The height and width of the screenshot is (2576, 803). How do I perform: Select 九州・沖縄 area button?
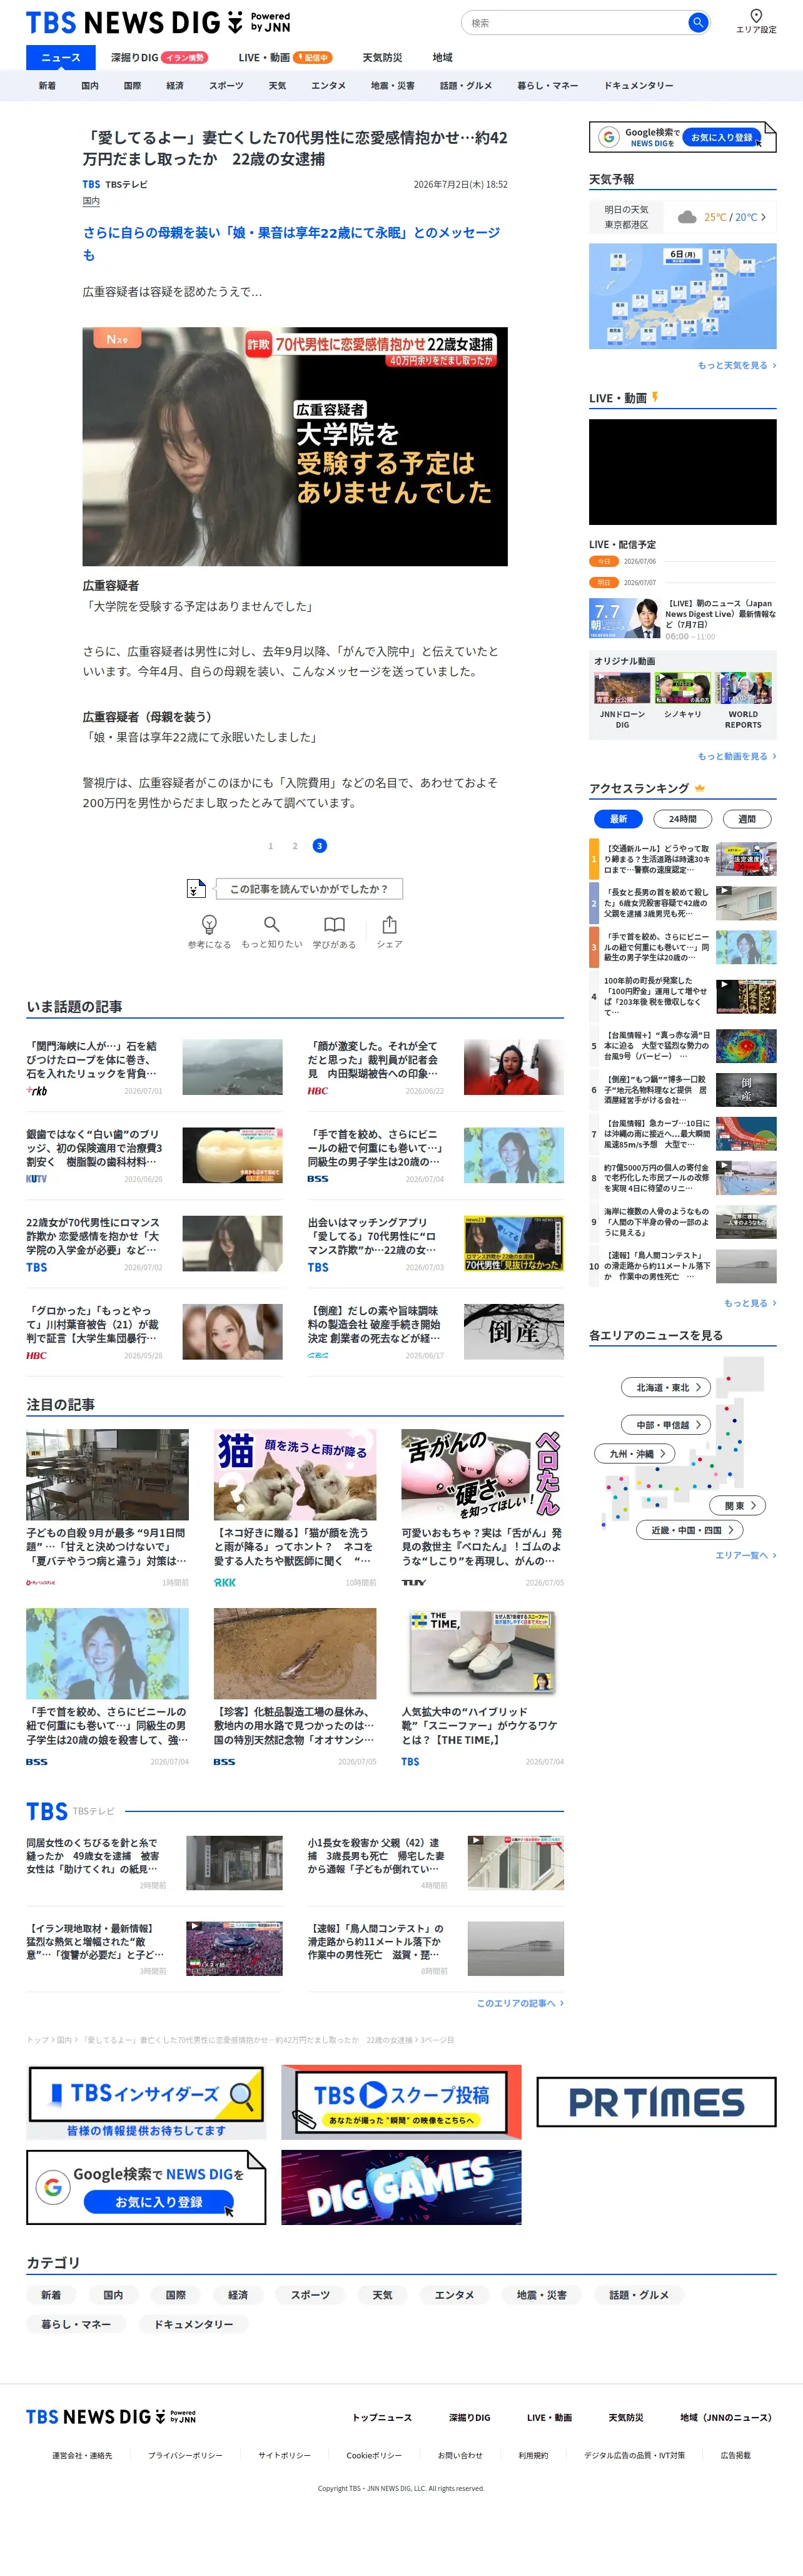point(635,1454)
